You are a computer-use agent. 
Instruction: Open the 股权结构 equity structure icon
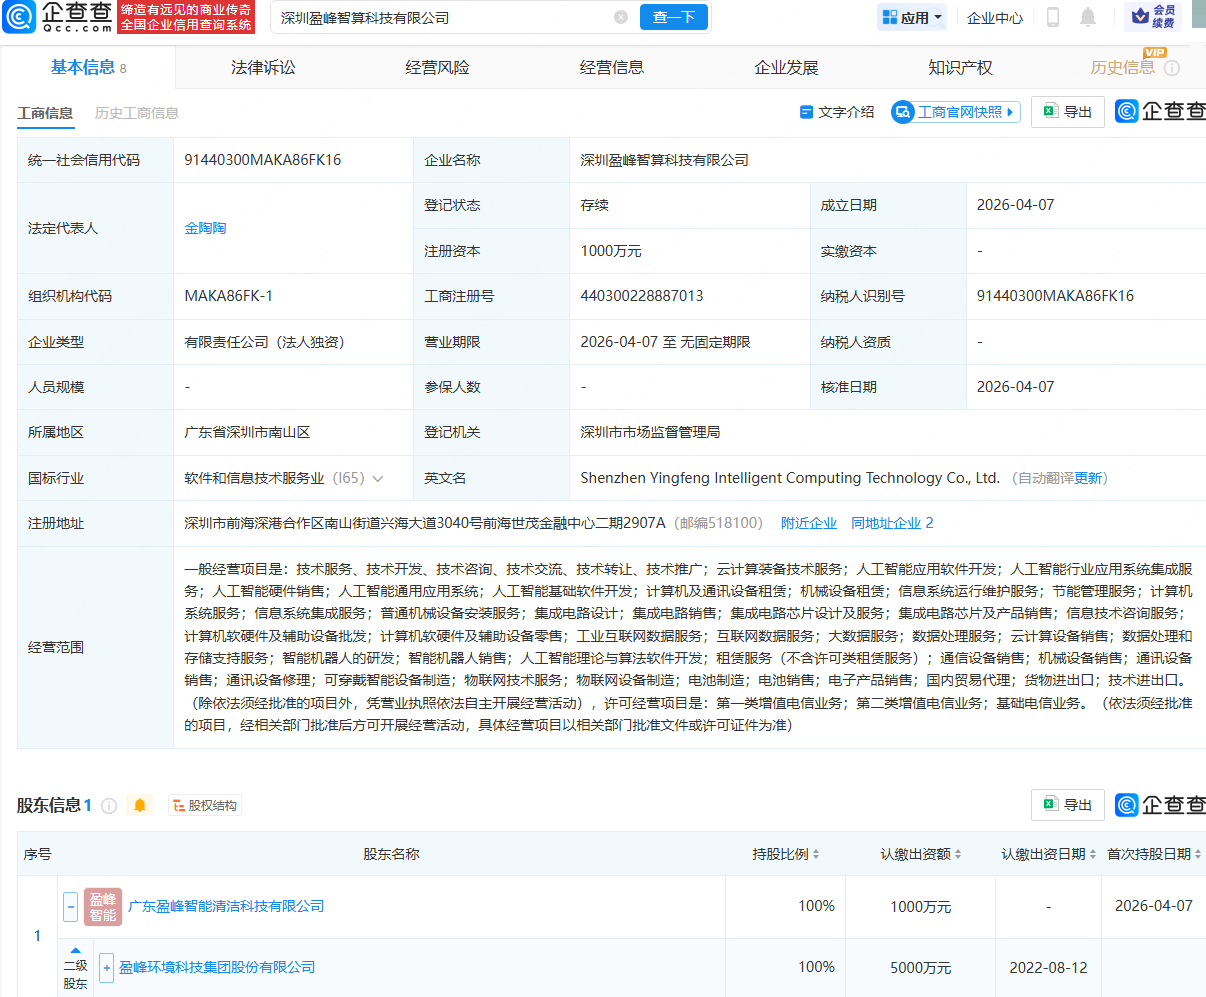(205, 805)
